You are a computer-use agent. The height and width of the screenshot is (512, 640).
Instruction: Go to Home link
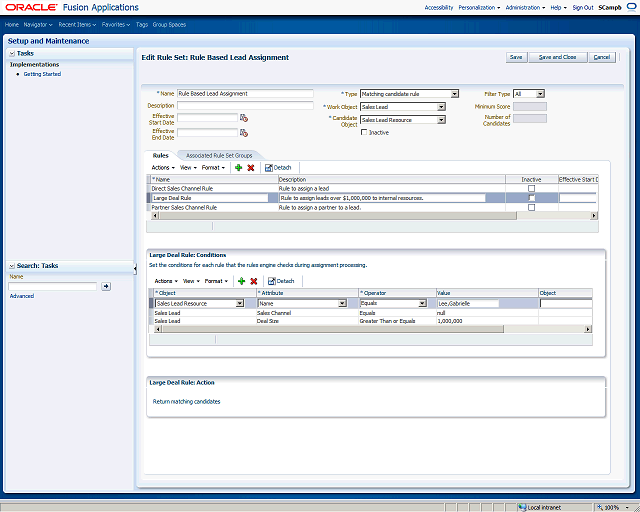pyautogui.click(x=12, y=24)
